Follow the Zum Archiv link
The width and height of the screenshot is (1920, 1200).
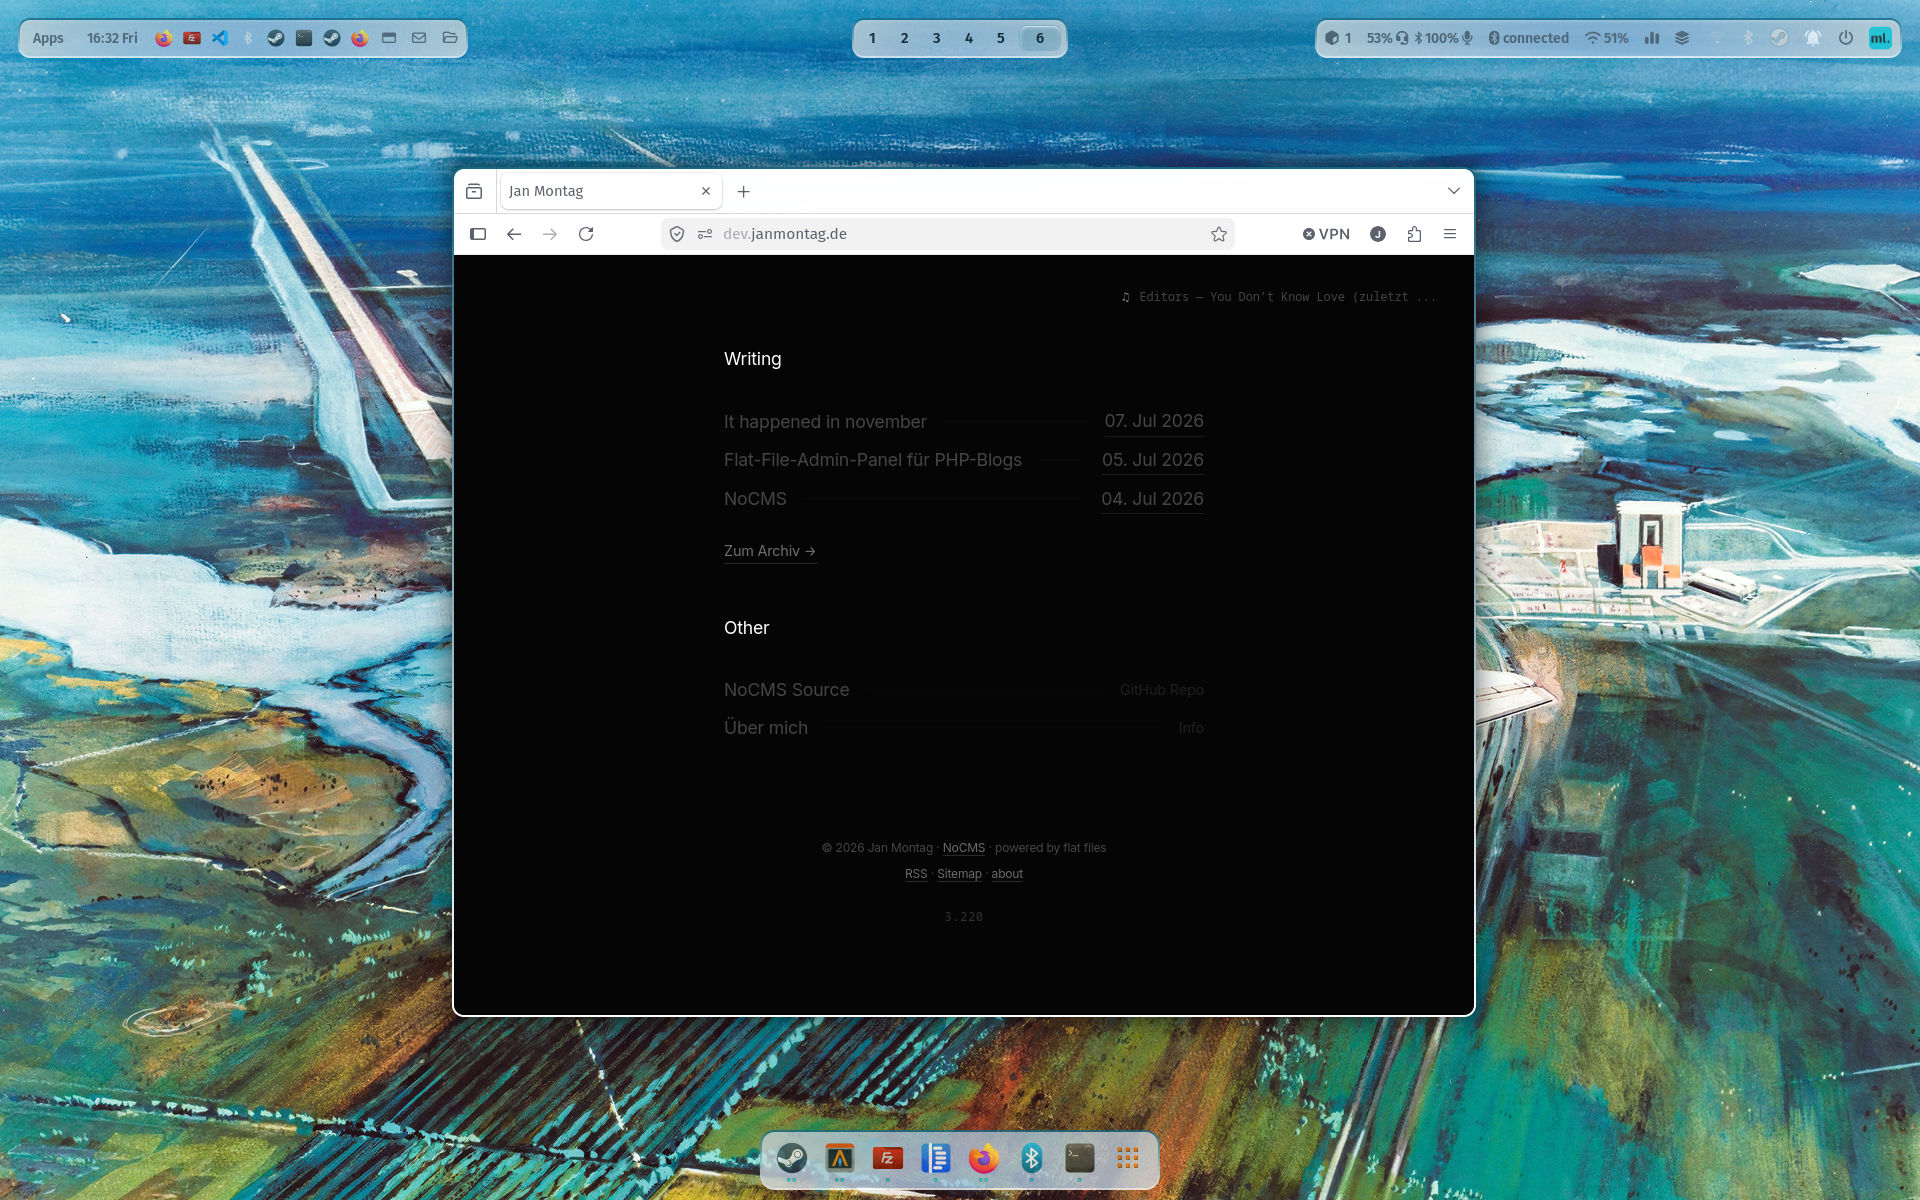coord(770,551)
